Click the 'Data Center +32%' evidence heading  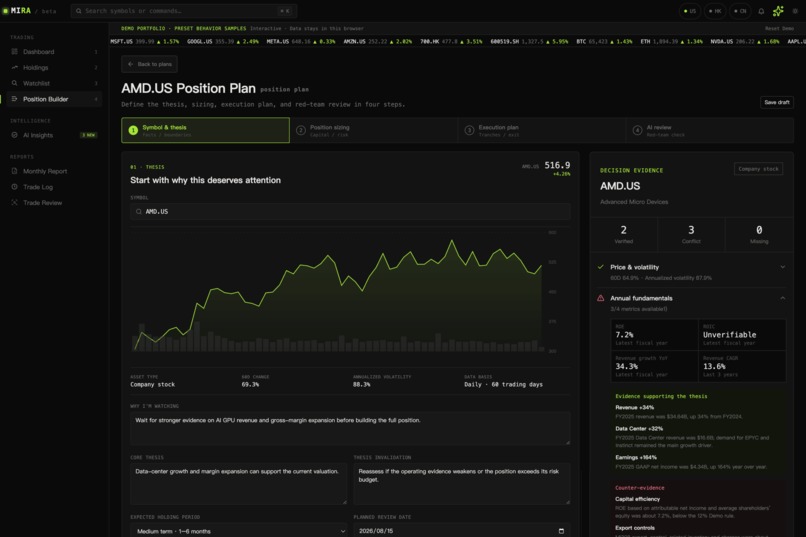point(639,429)
